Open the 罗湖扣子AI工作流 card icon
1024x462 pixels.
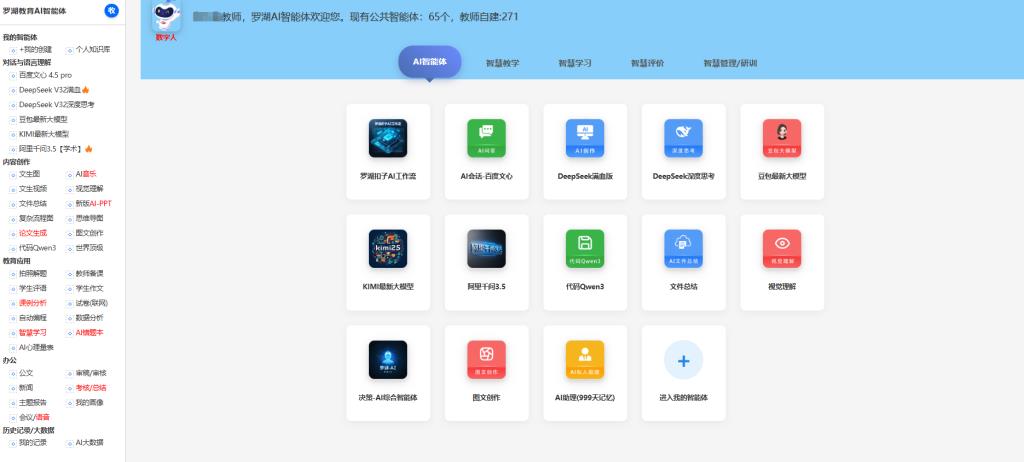coord(388,138)
